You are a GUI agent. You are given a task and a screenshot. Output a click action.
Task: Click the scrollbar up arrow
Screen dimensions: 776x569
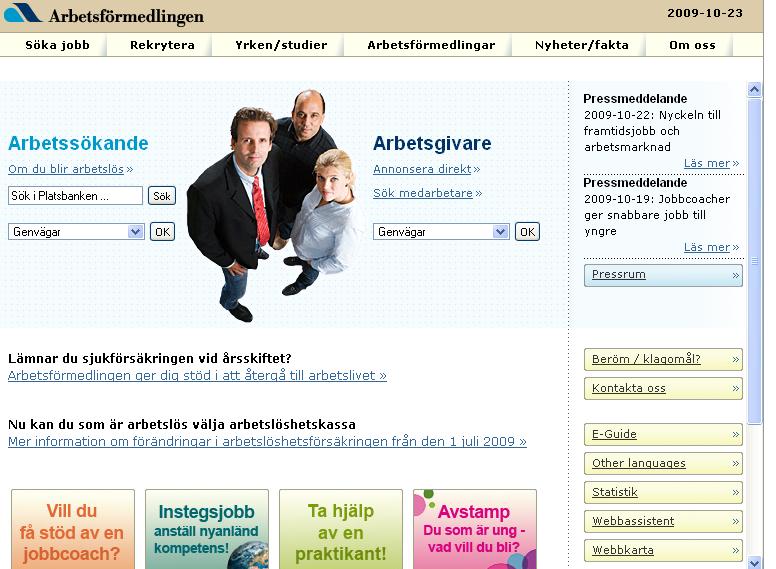pyautogui.click(x=754, y=89)
